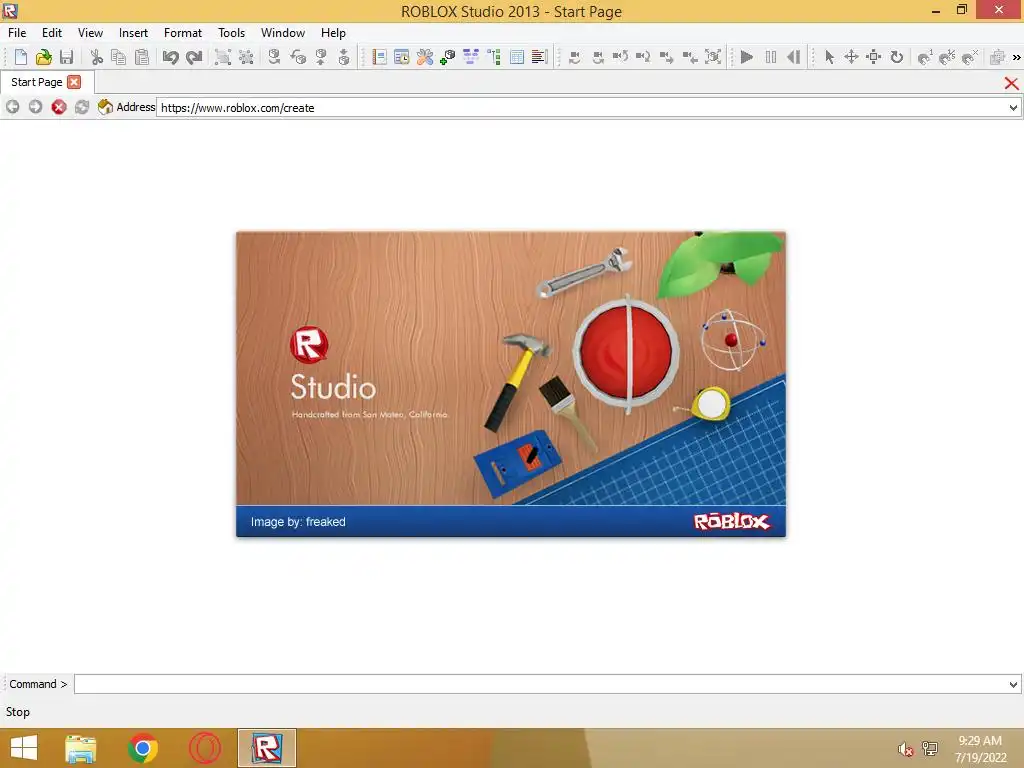This screenshot has height=768, width=1024.
Task: Click the red X closing document pane
Action: coord(1011,83)
